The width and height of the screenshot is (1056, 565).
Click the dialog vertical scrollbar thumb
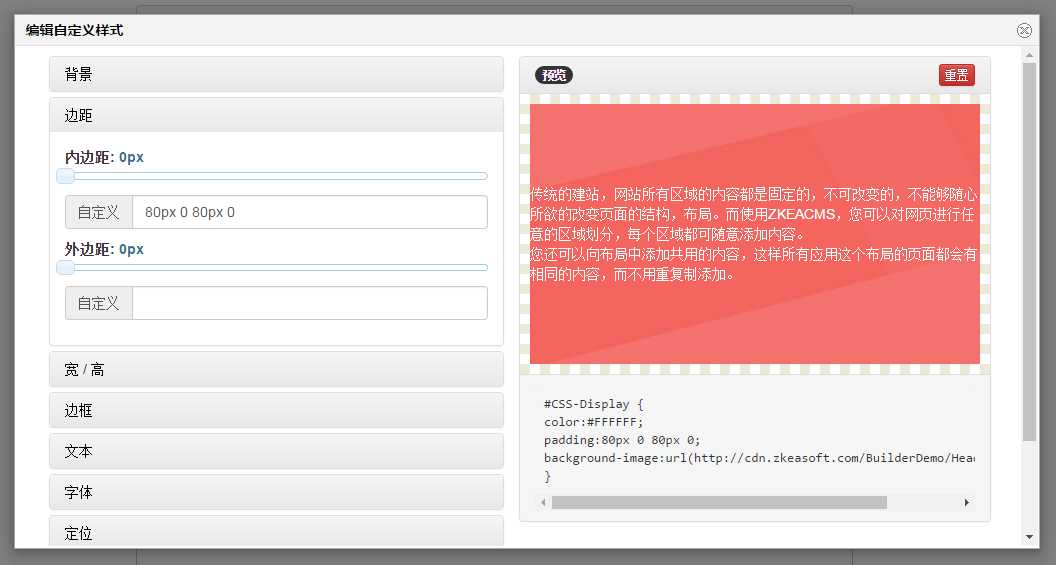click(x=1029, y=253)
